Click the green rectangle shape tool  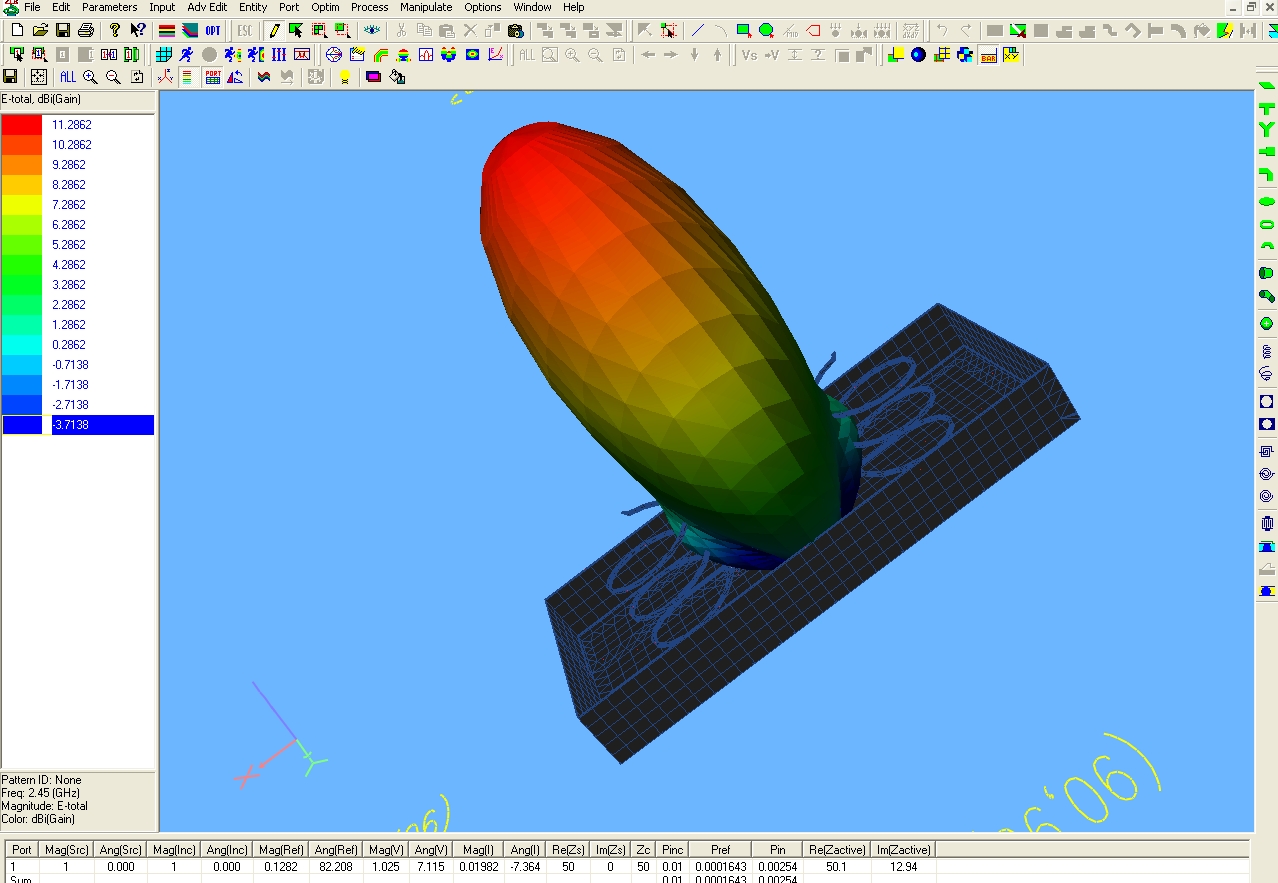743,31
